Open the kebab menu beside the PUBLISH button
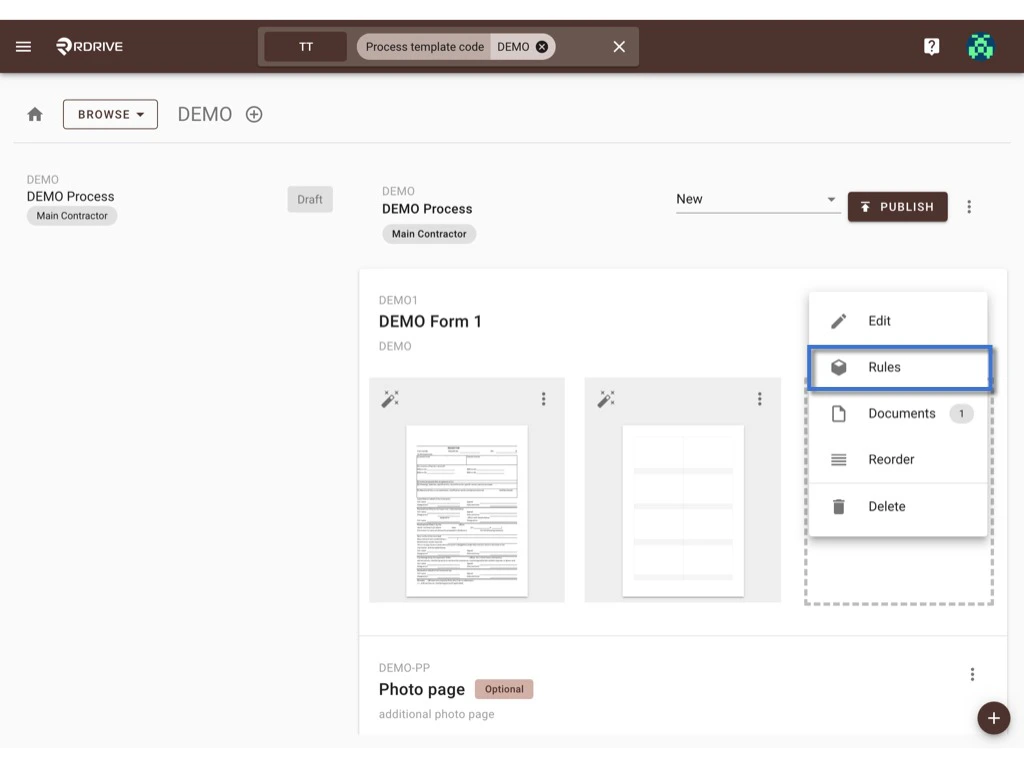The image size is (1024, 768). (x=969, y=206)
